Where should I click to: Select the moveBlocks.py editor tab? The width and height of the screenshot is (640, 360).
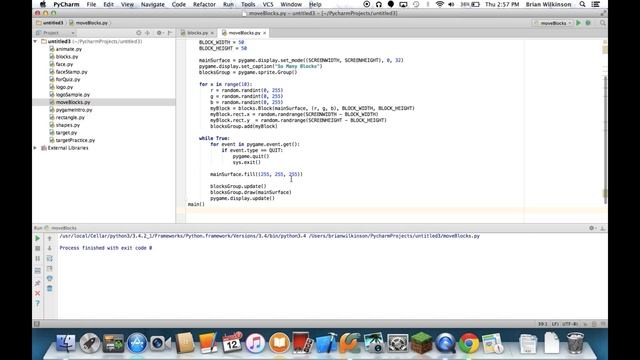(x=244, y=33)
